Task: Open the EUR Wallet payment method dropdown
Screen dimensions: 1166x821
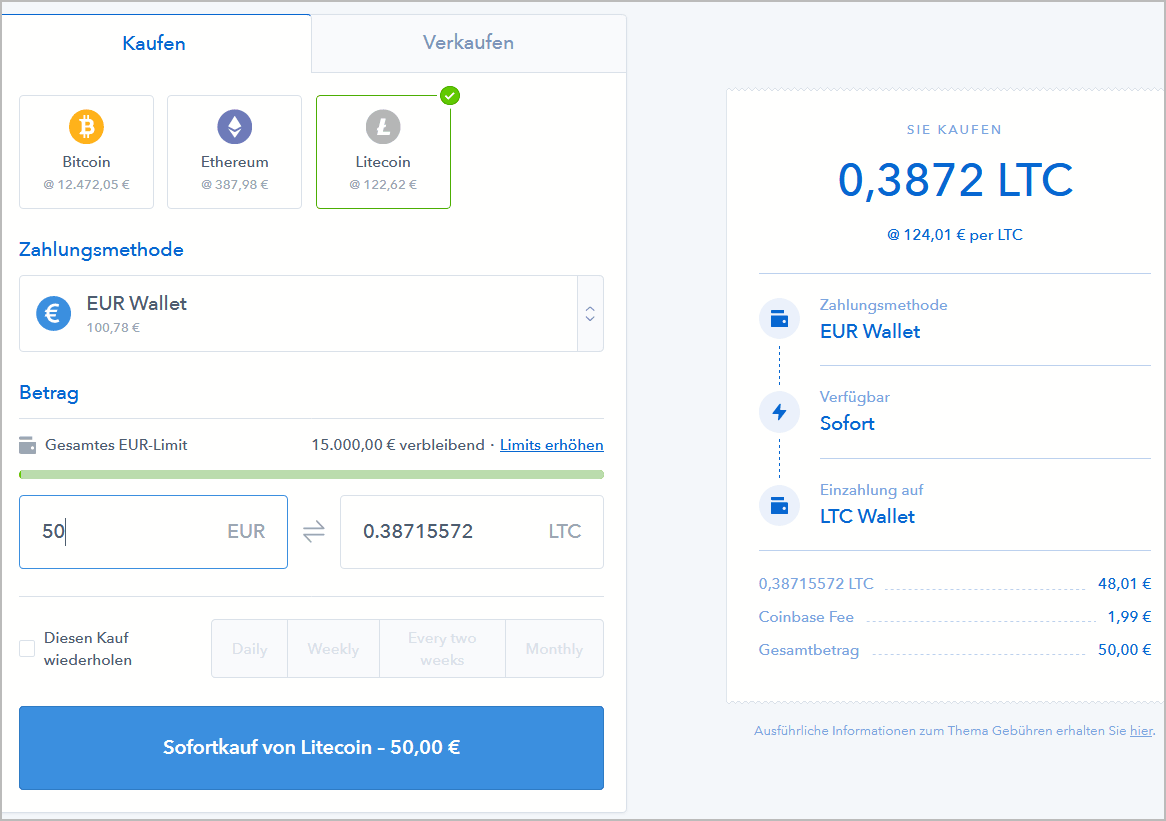Action: coord(298,314)
